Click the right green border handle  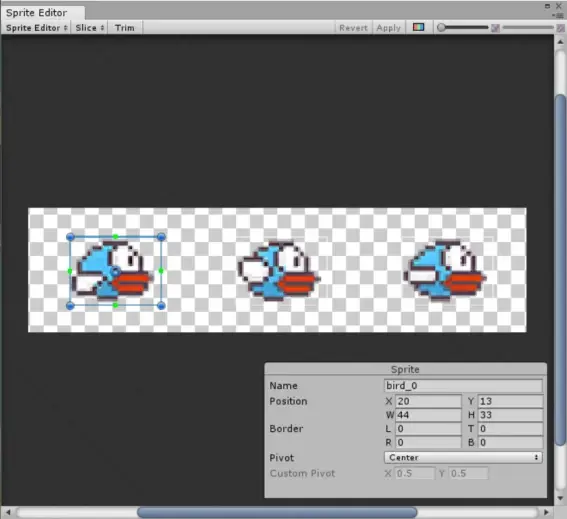tap(161, 271)
